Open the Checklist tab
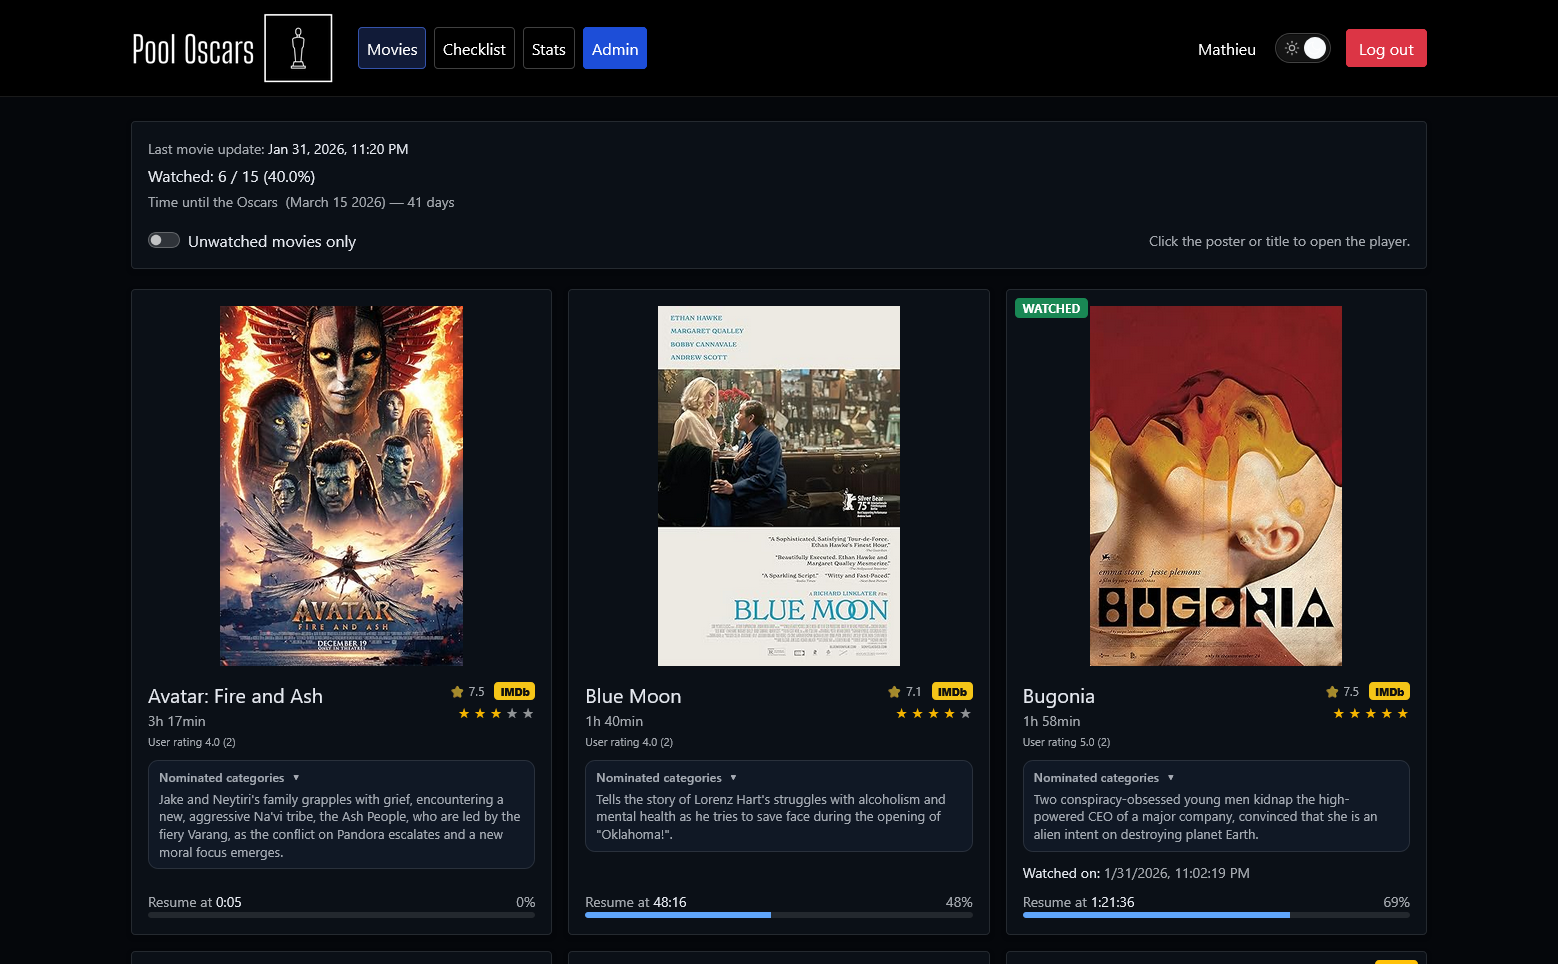1558x964 pixels. click(474, 48)
